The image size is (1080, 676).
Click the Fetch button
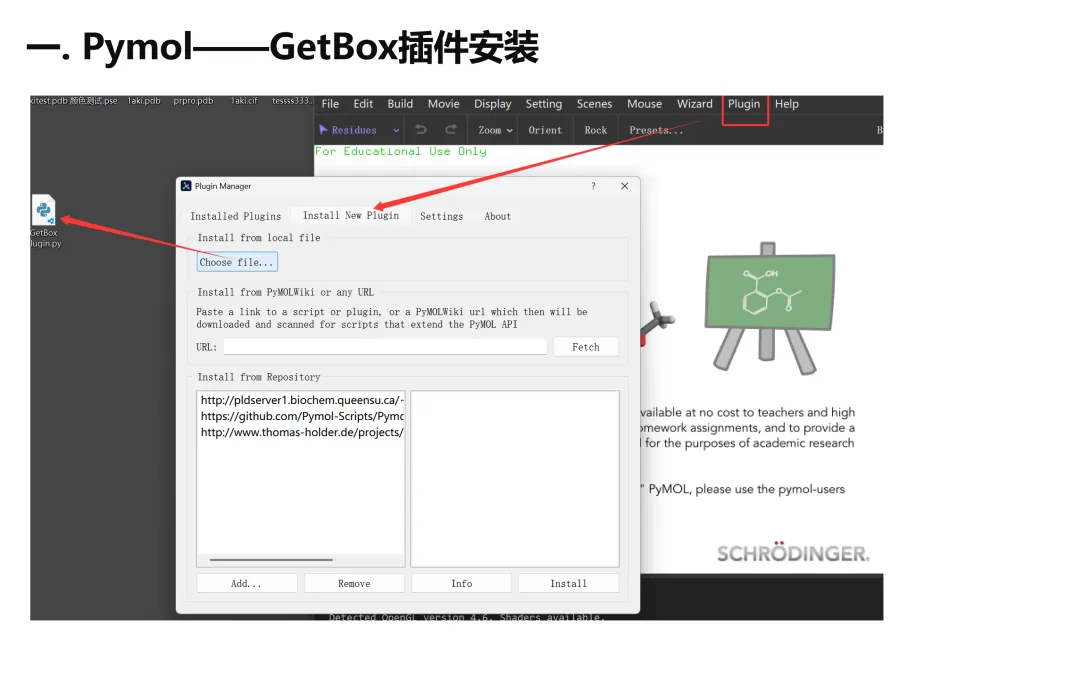point(585,347)
